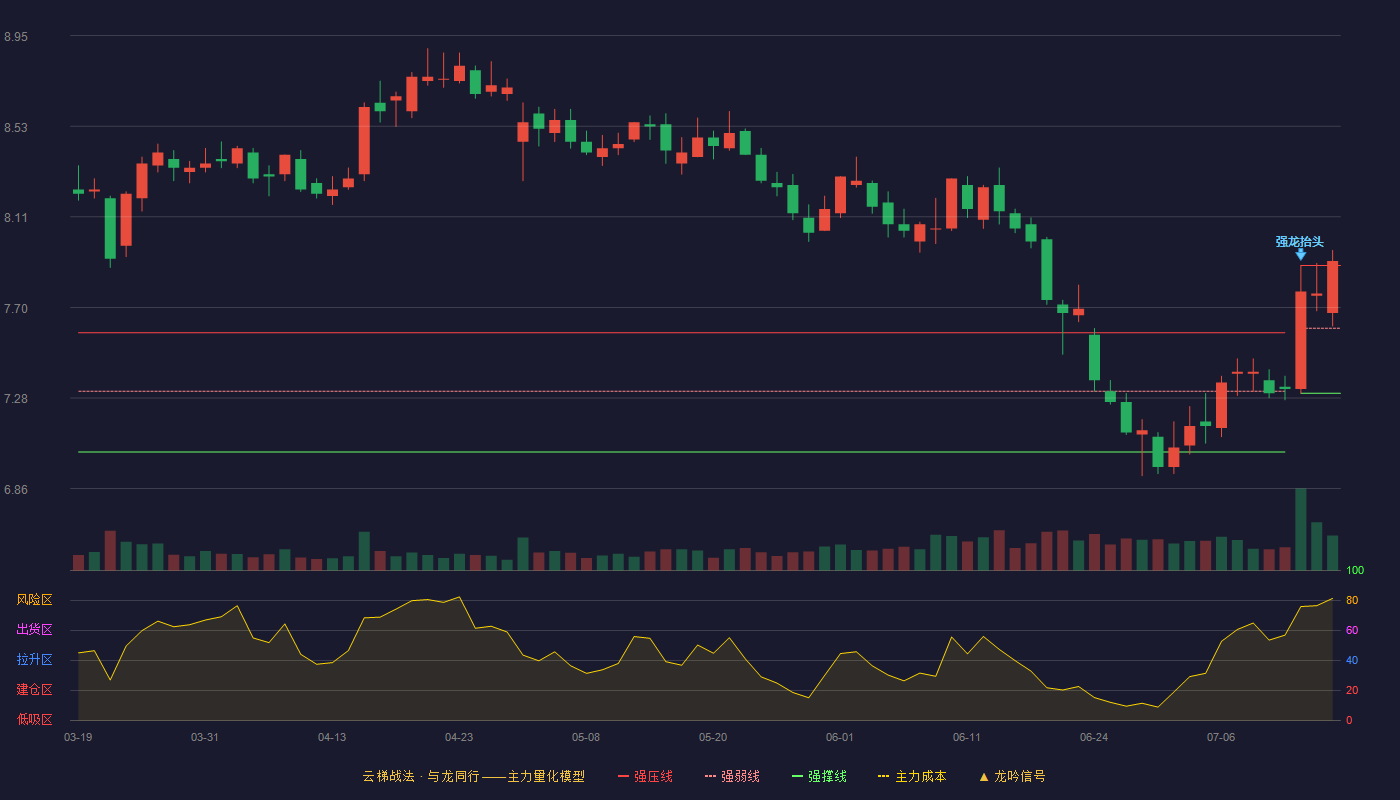Click the green 强撑线 legend color line
1400x800 pixels.
797,776
